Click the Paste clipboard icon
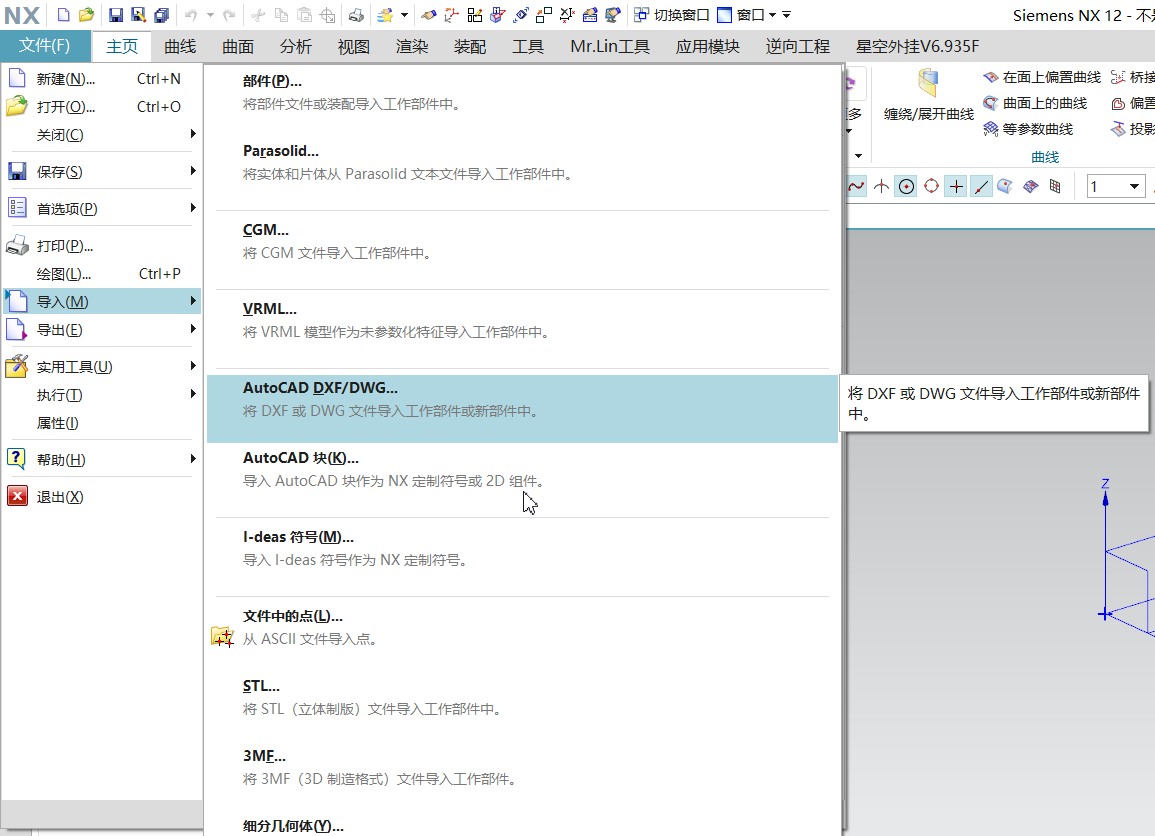 [x=304, y=15]
